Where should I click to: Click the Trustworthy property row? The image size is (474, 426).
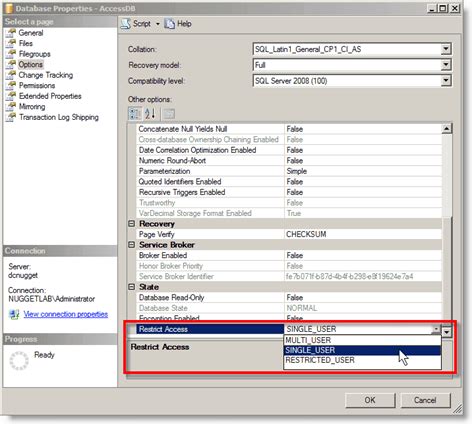(x=289, y=203)
